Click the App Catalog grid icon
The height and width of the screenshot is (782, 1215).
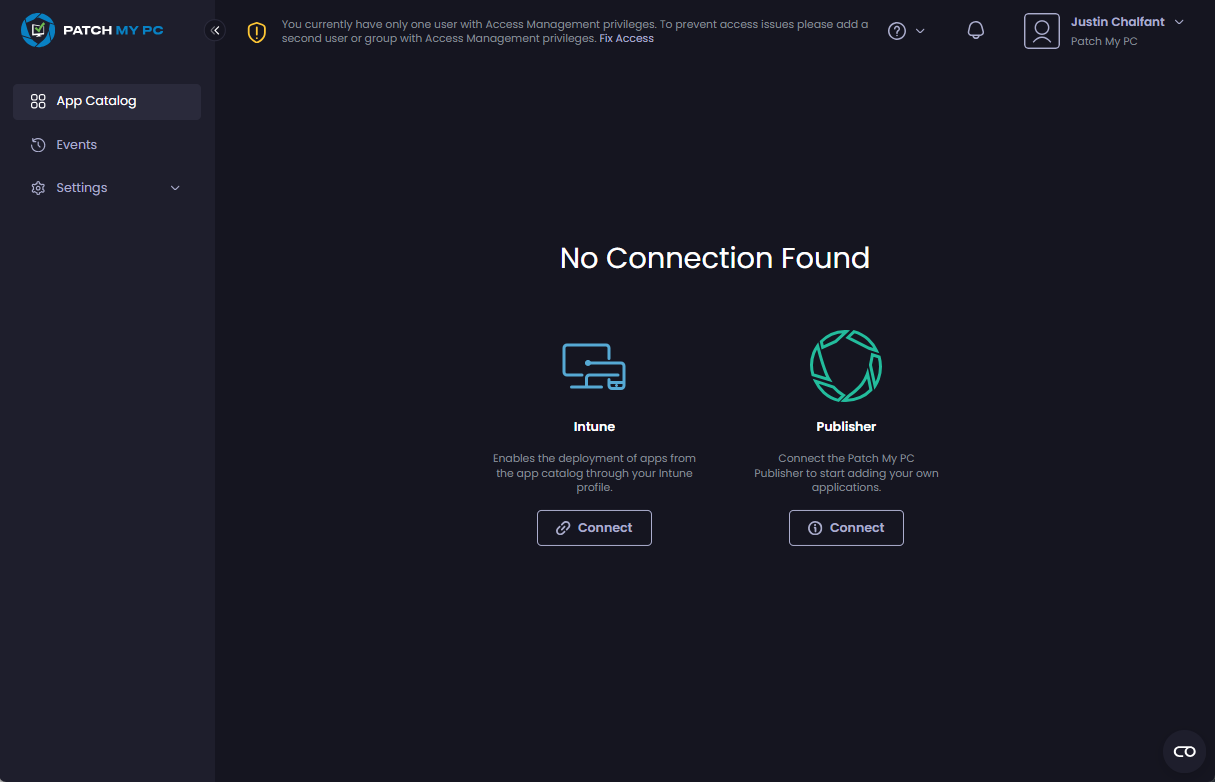click(x=38, y=101)
